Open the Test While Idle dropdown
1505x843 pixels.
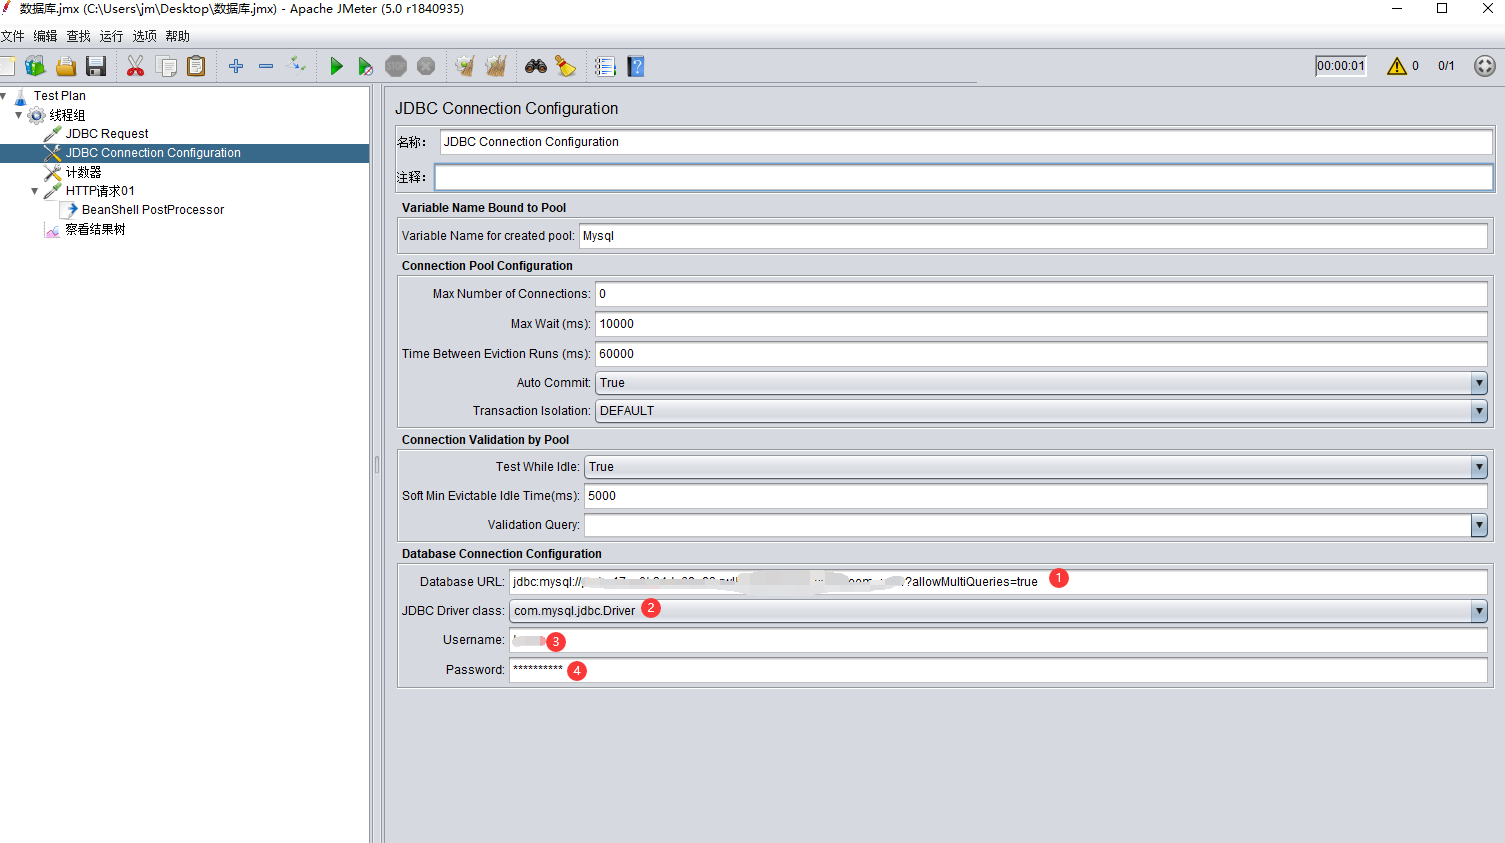pos(1479,467)
